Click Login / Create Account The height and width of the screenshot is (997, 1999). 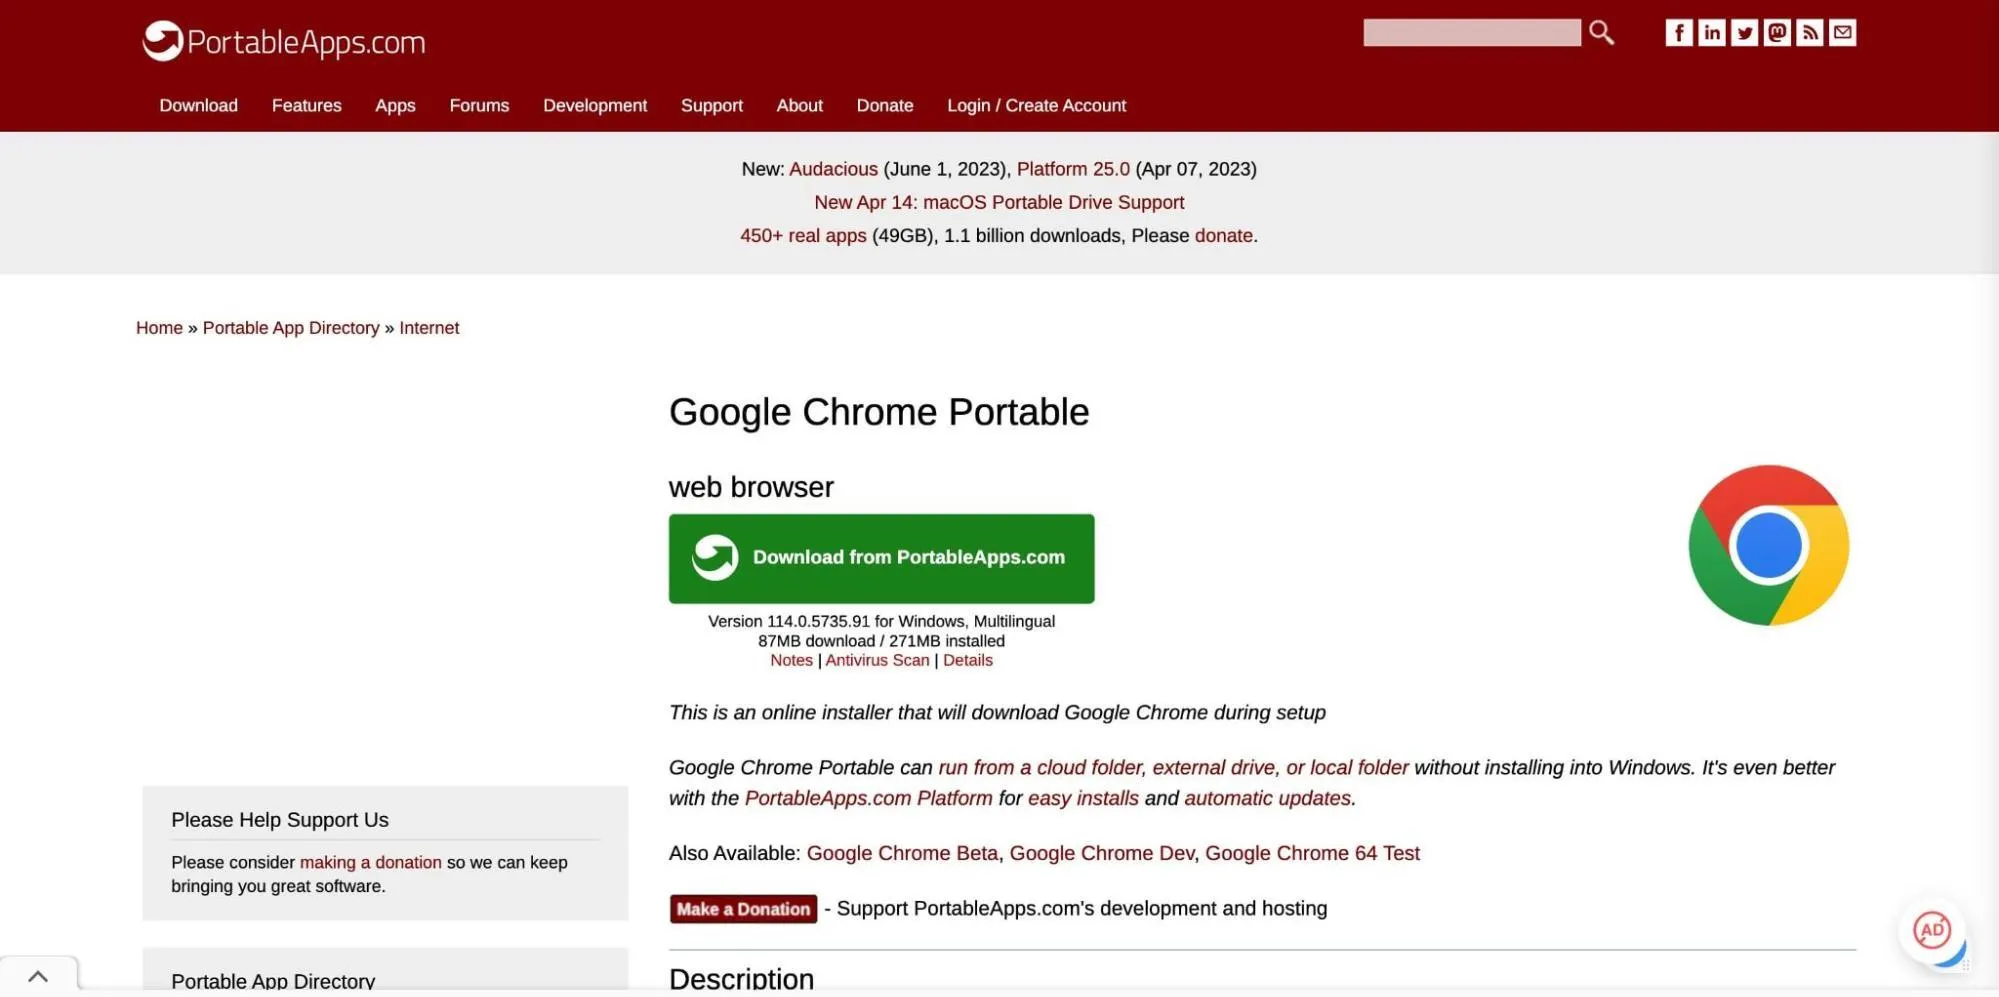coord(1036,105)
